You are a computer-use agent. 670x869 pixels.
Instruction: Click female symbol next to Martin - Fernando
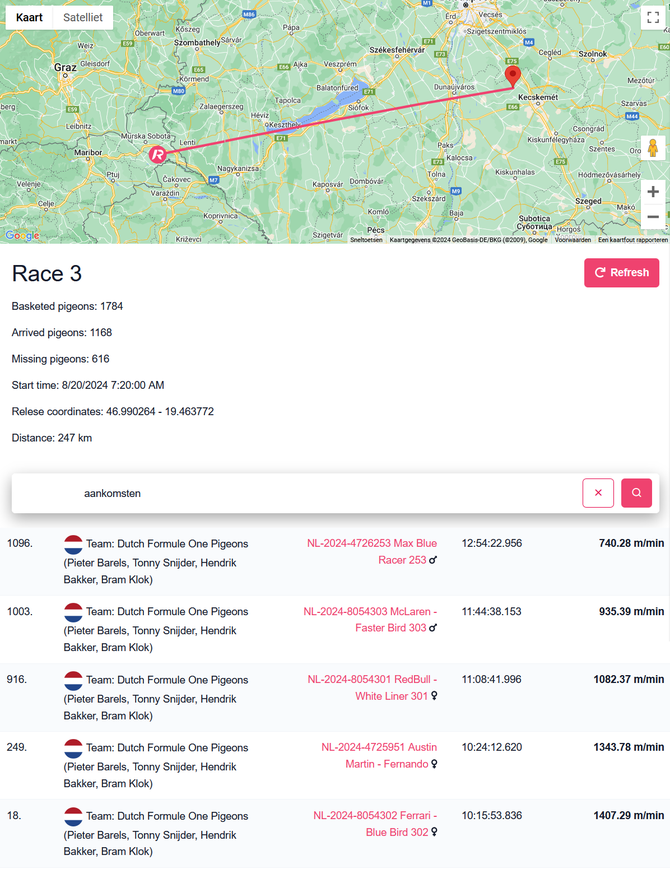coord(434,764)
